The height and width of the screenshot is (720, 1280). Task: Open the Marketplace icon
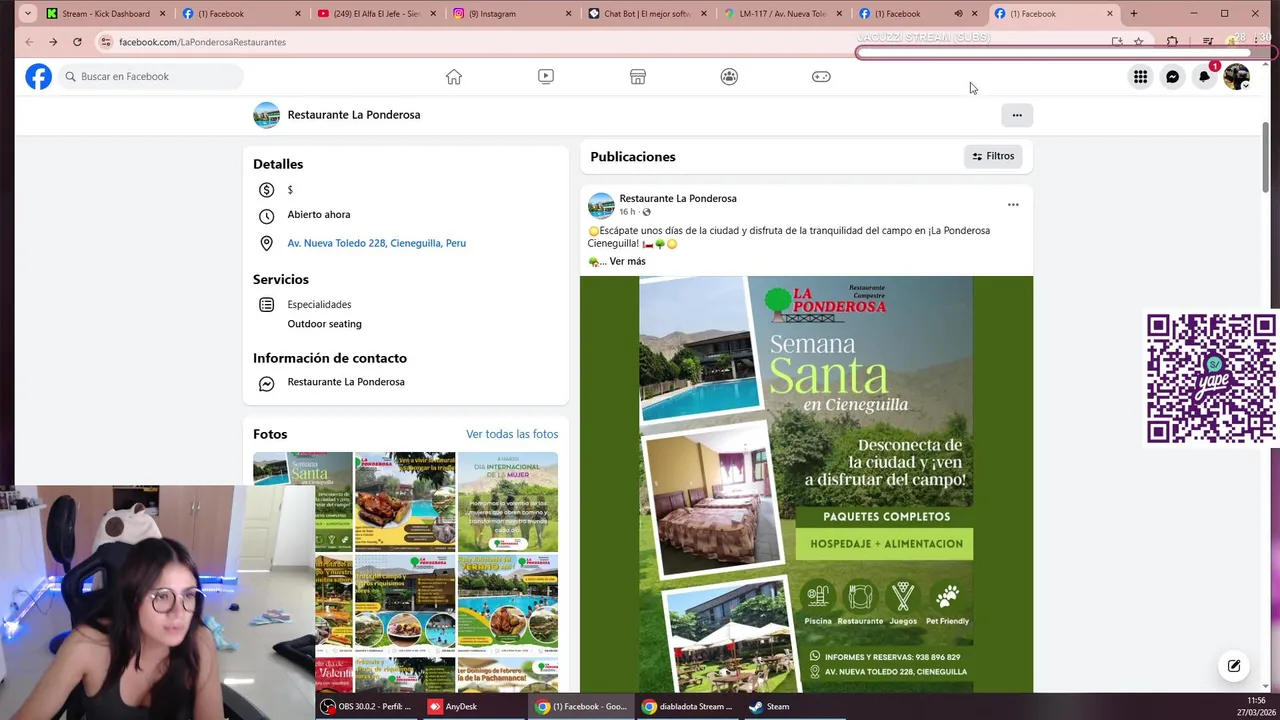(638, 77)
